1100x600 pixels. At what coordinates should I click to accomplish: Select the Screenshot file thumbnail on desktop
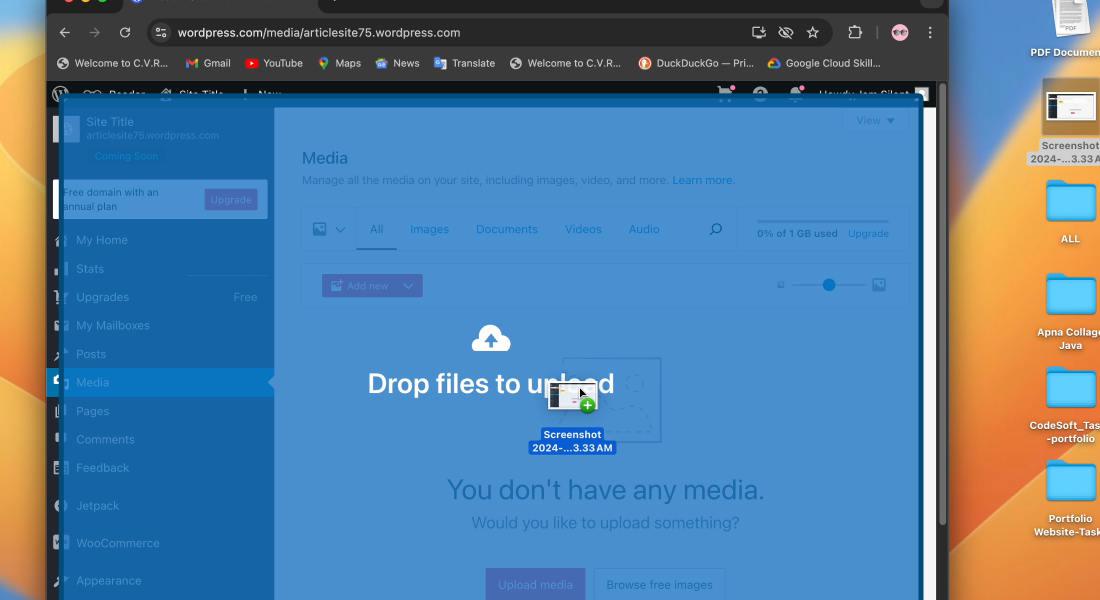[x=1071, y=108]
